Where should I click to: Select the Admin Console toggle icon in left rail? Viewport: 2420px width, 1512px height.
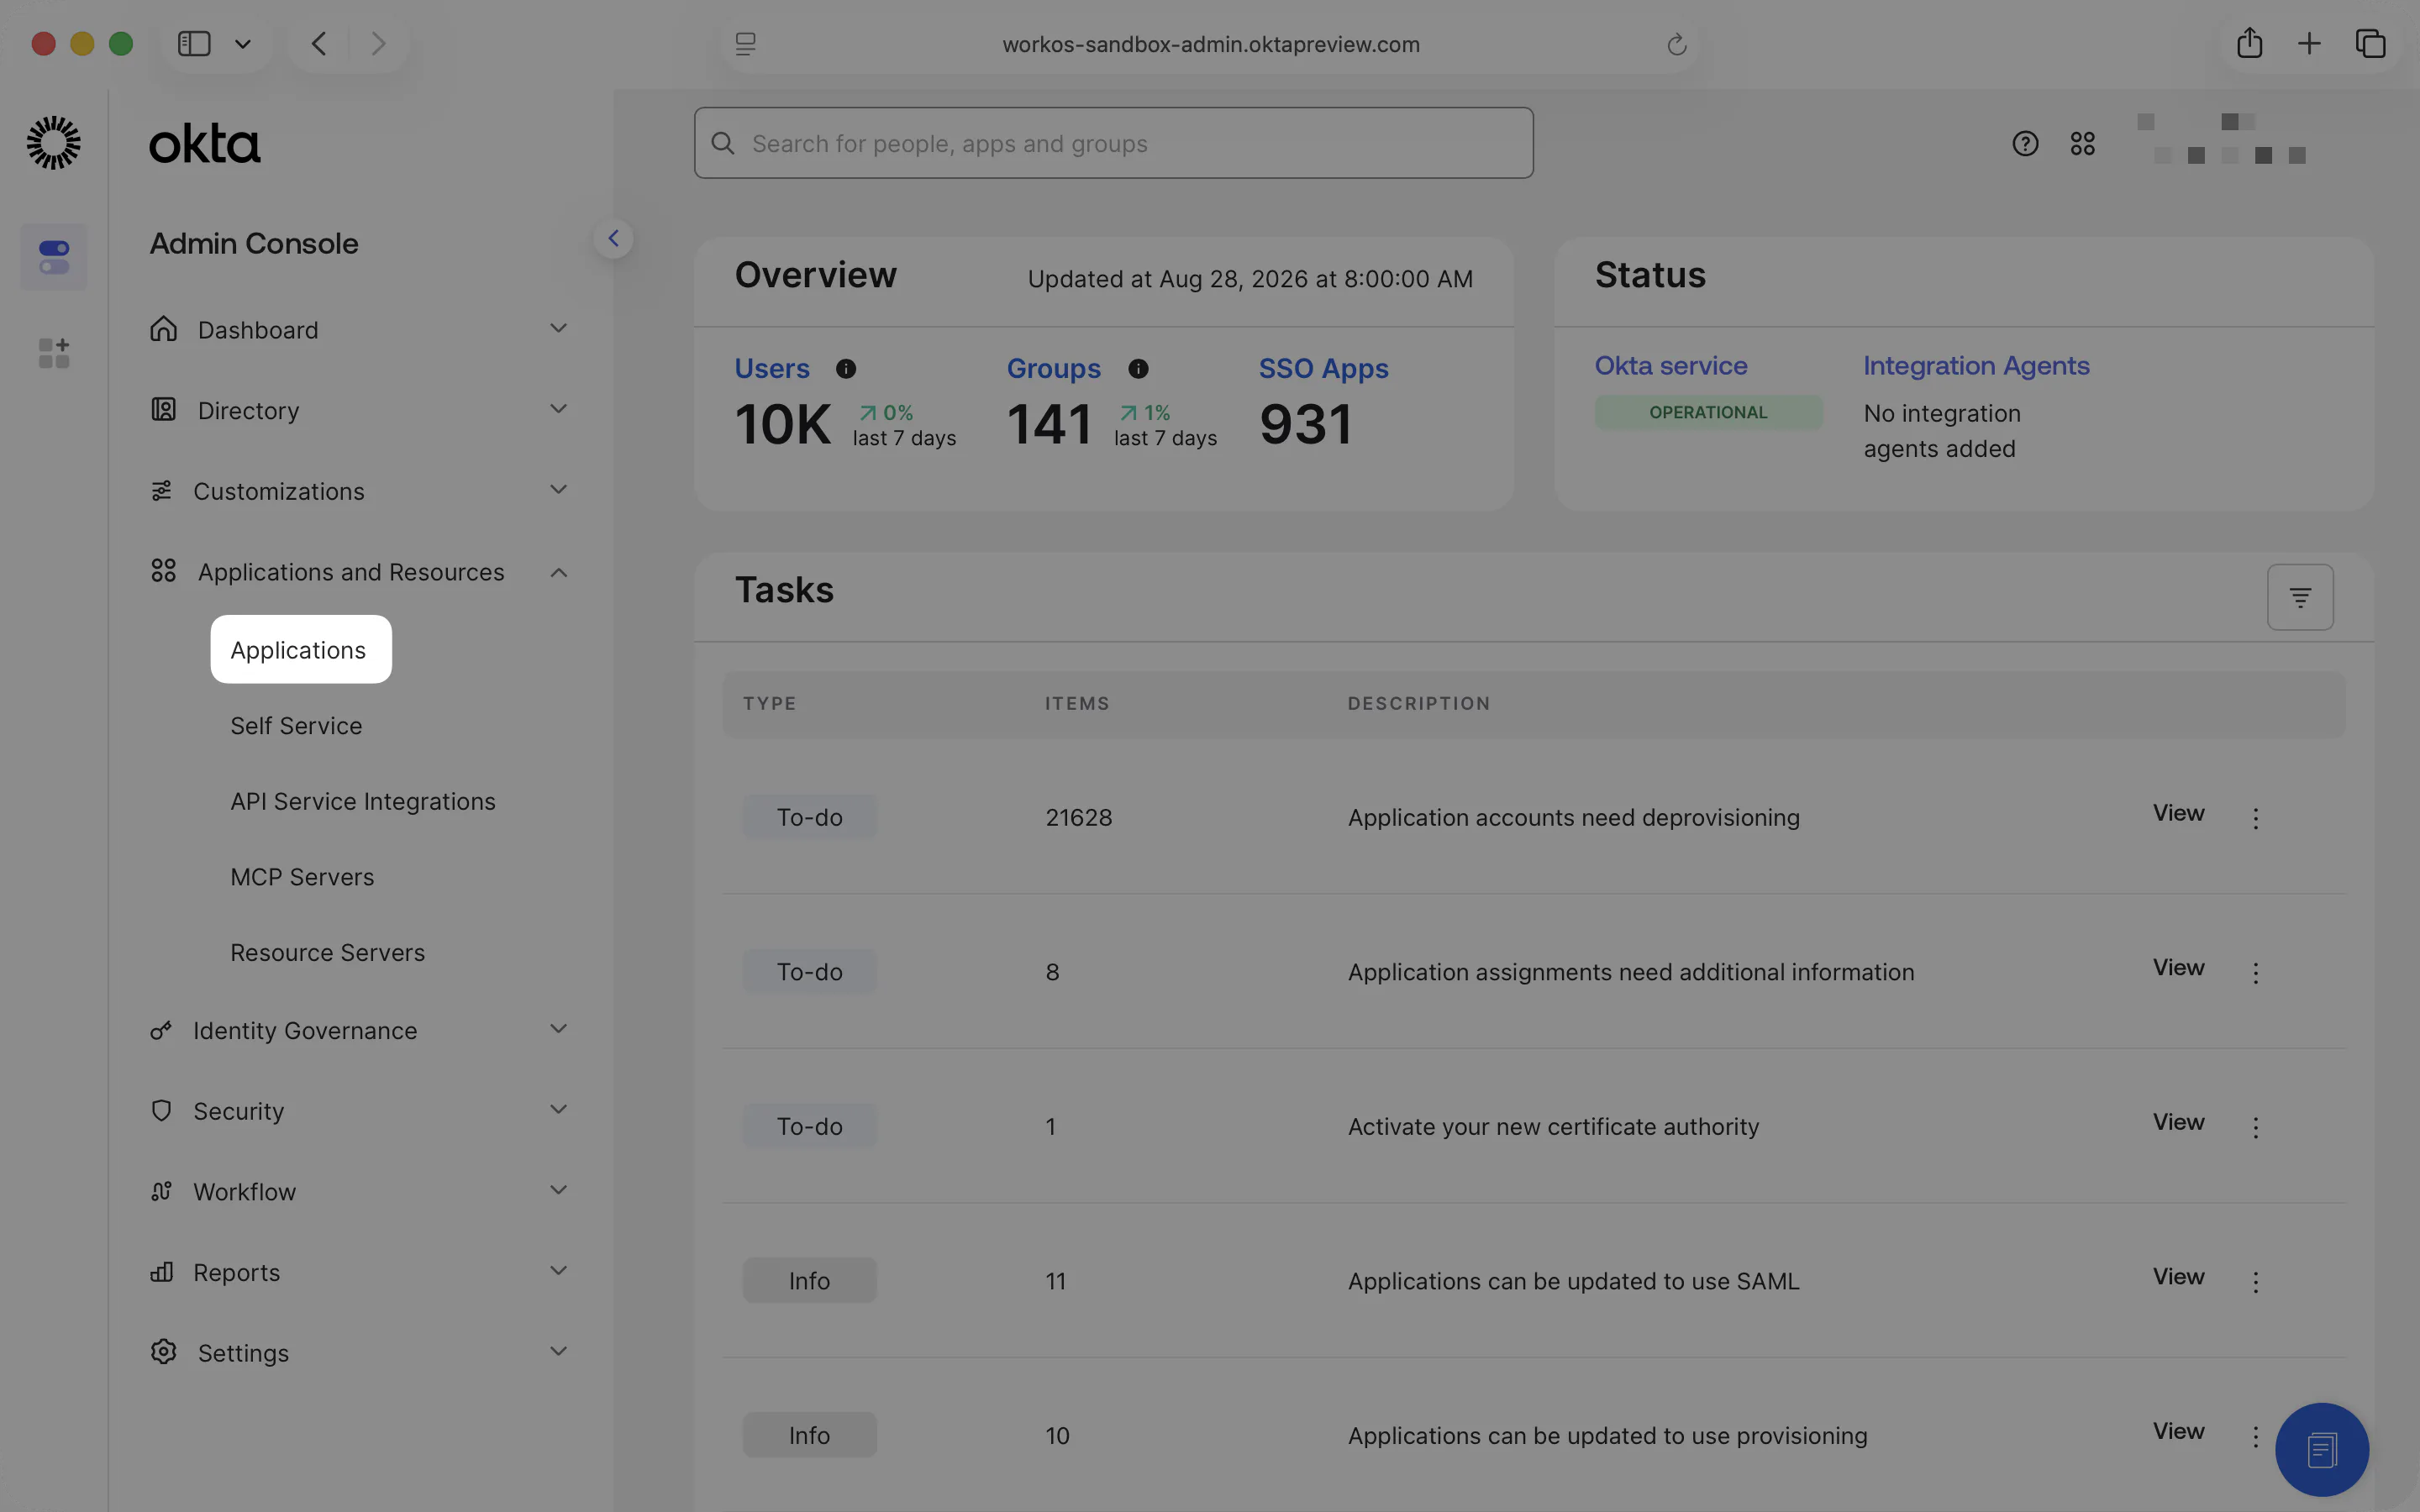[54, 257]
